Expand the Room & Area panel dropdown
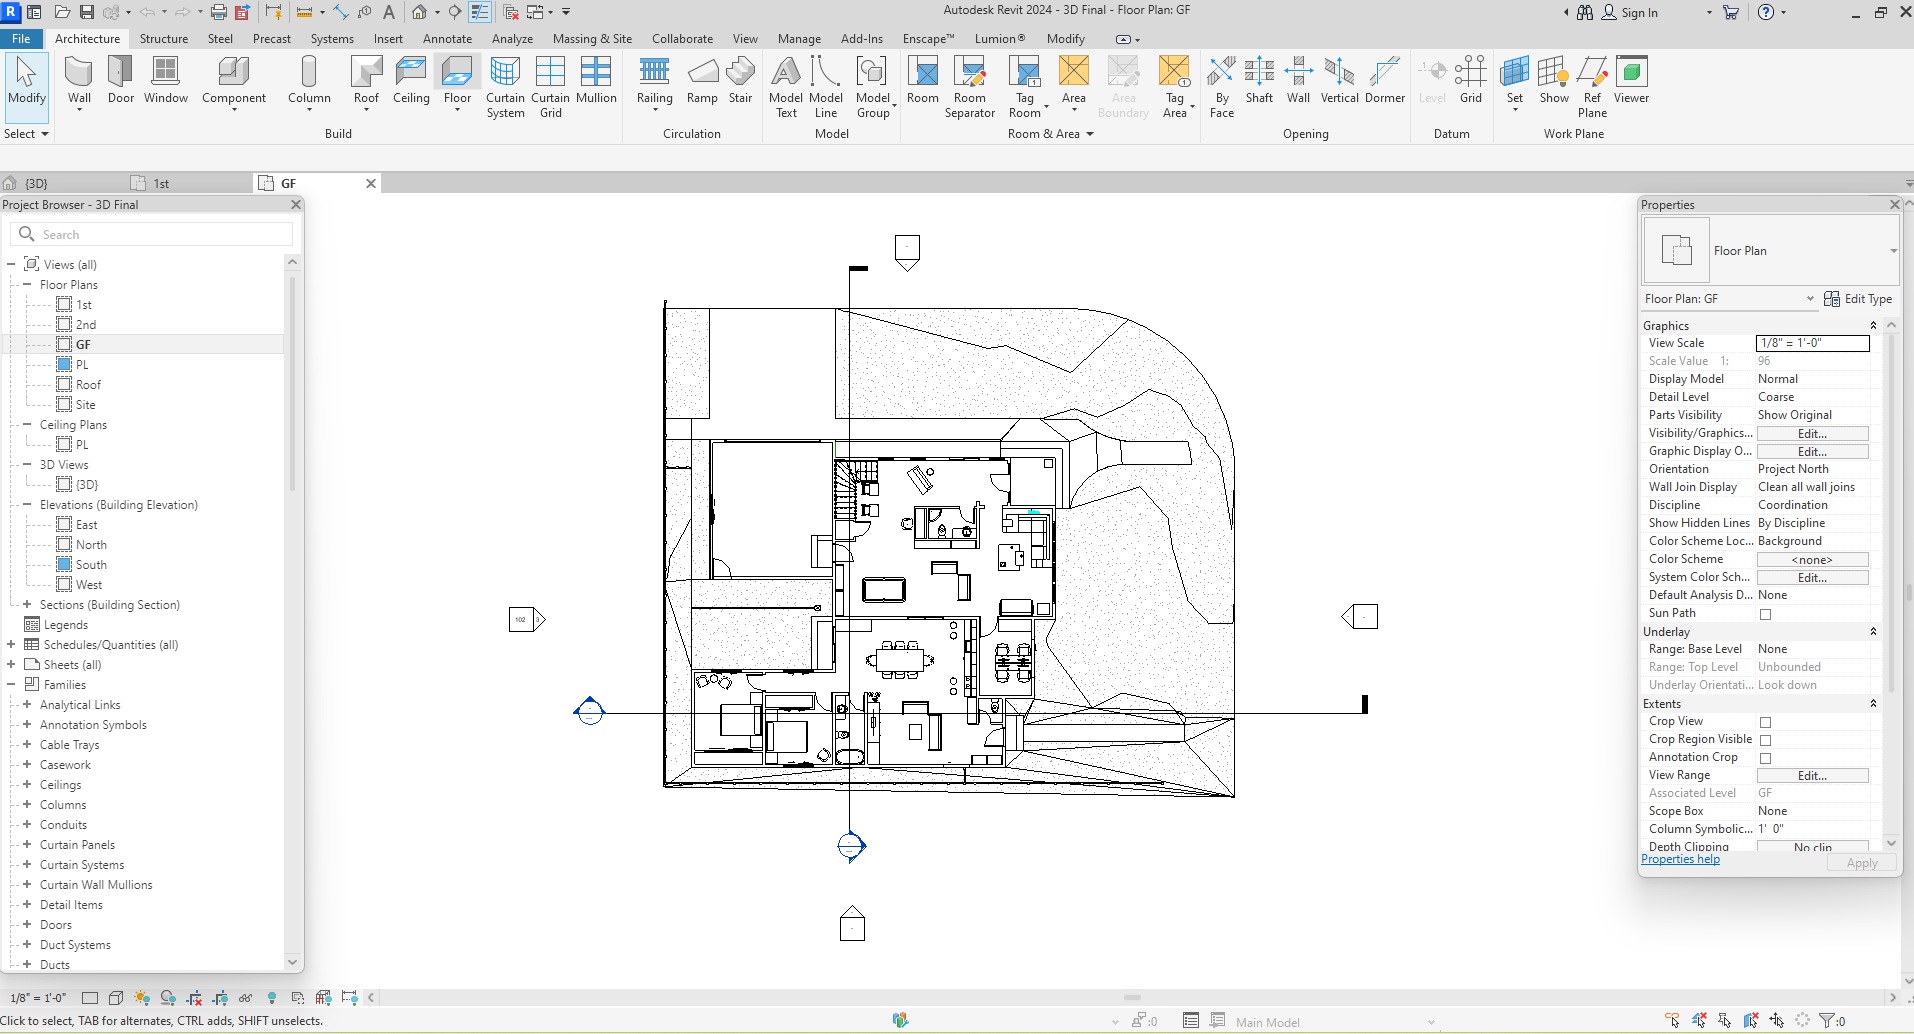The image size is (1914, 1034). (x=1051, y=134)
